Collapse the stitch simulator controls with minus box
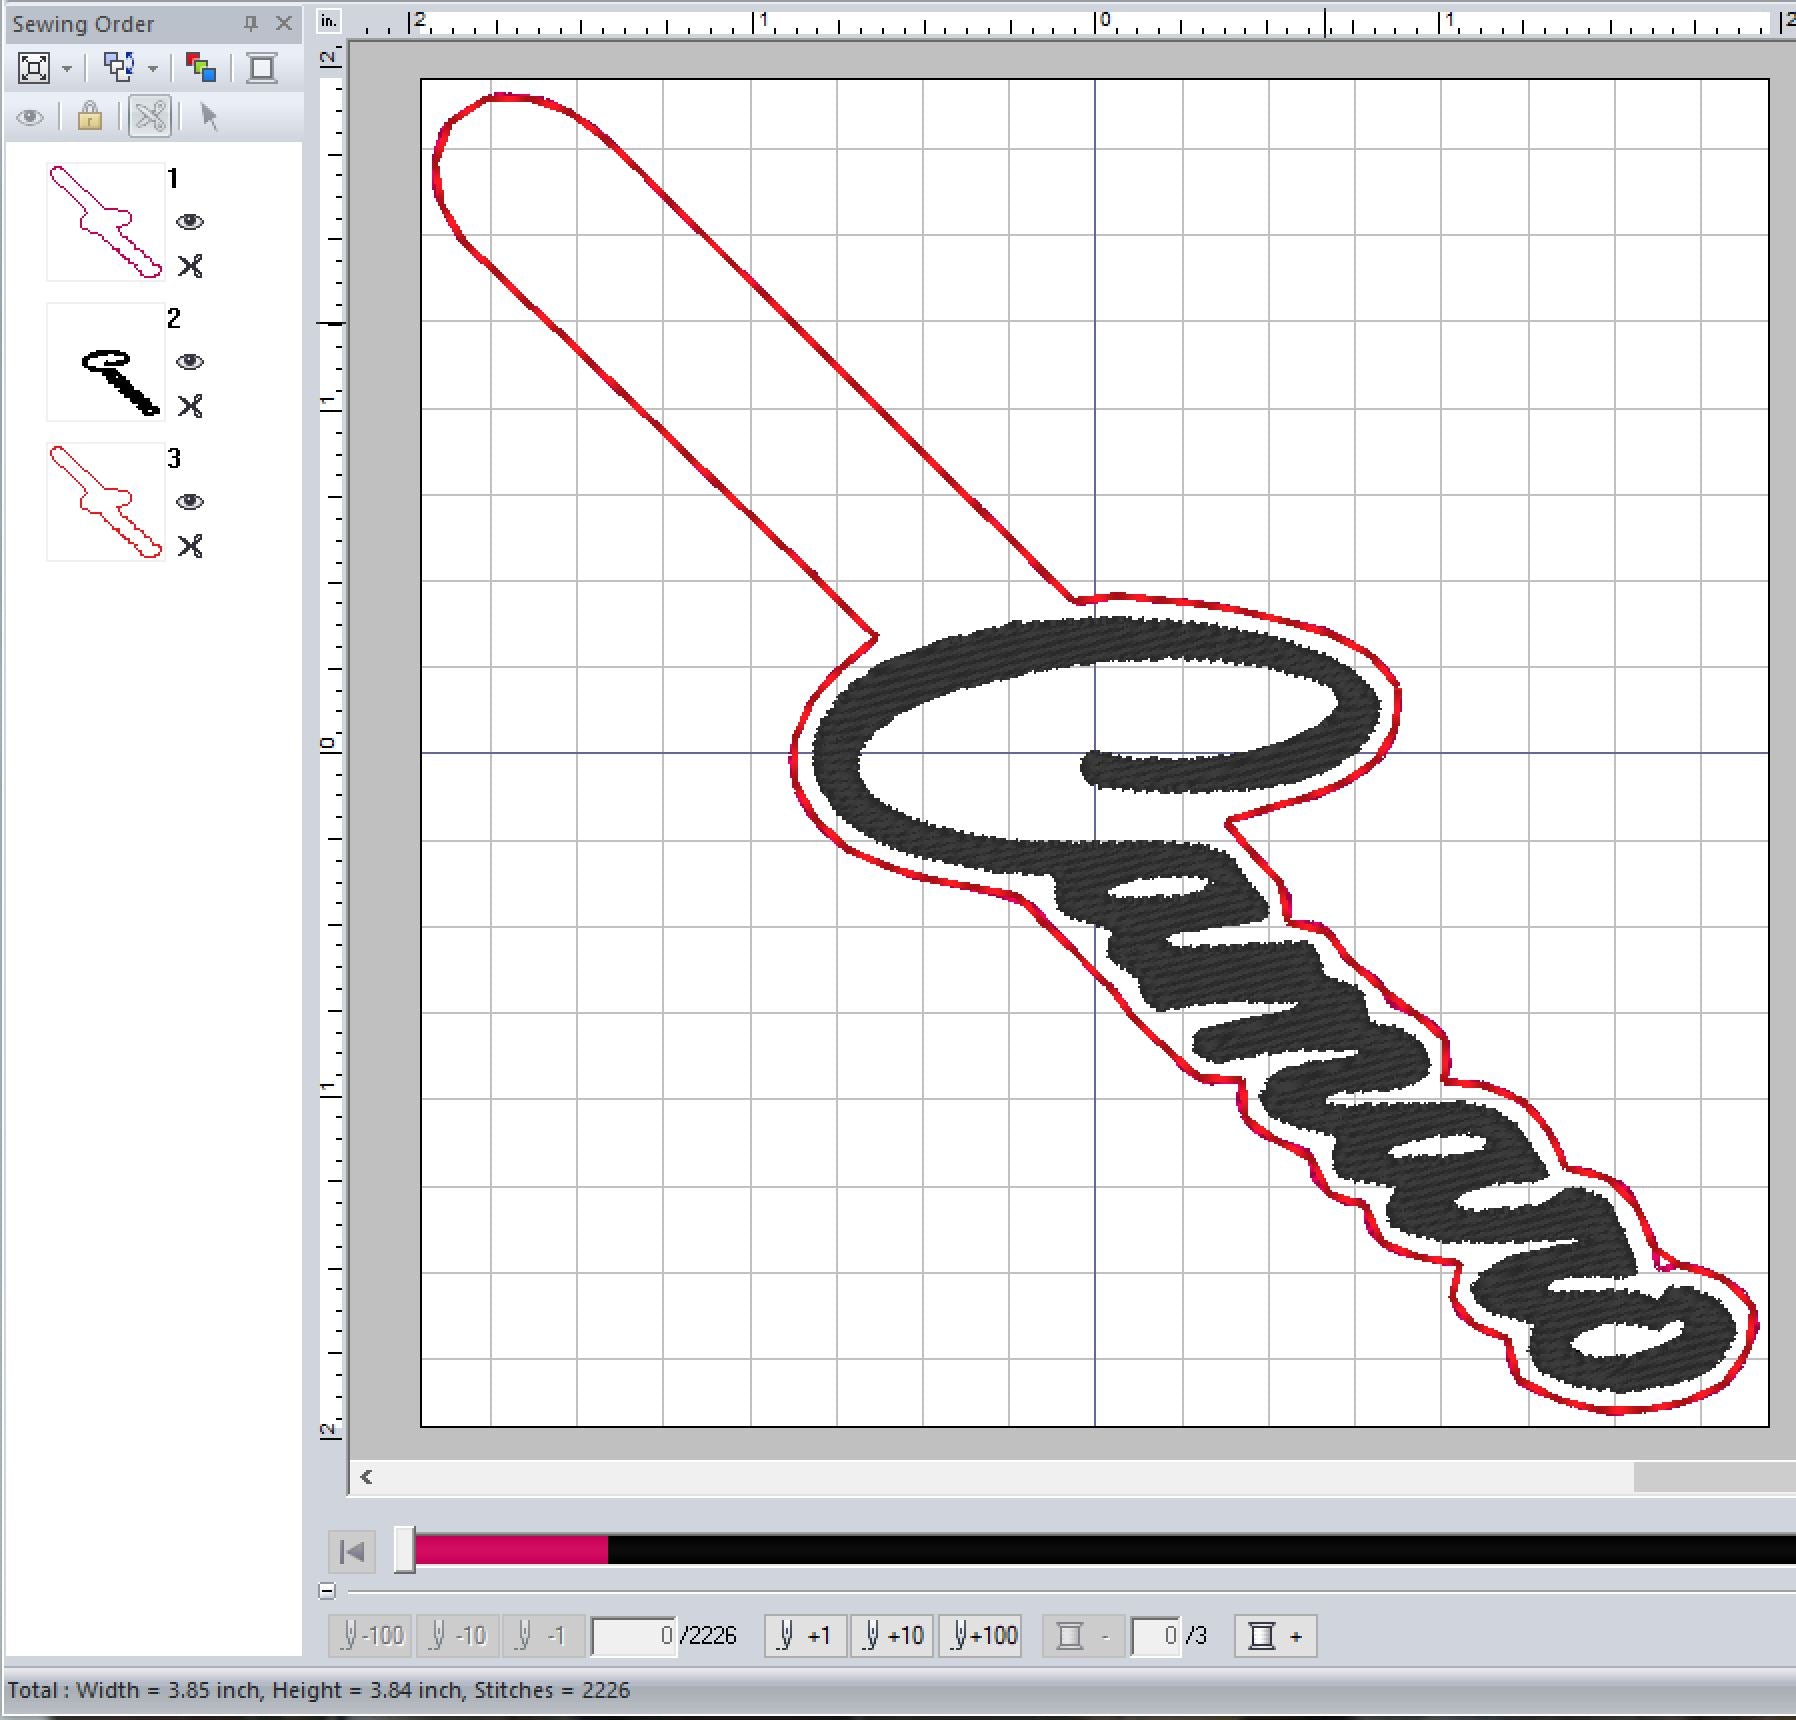This screenshot has width=1796, height=1720. 327,1590
